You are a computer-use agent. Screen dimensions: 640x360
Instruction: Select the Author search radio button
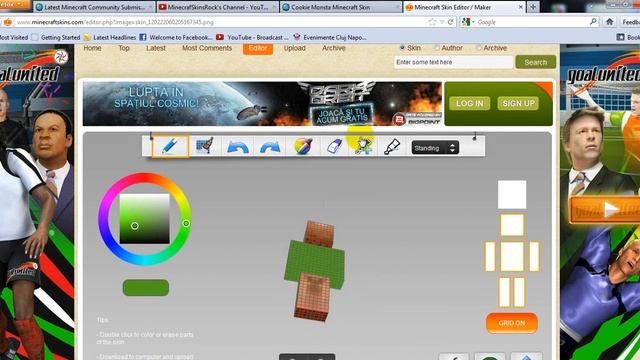[437, 48]
